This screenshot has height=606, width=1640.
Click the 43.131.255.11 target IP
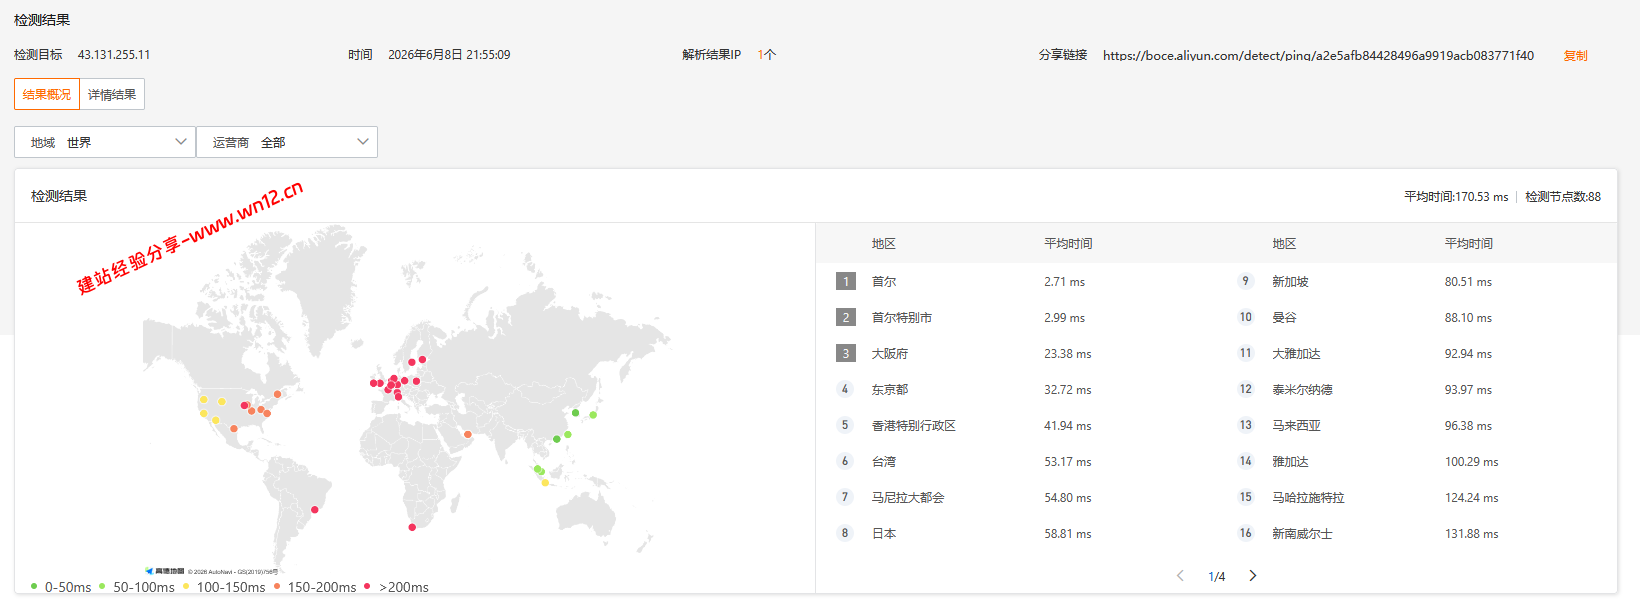pos(114,54)
